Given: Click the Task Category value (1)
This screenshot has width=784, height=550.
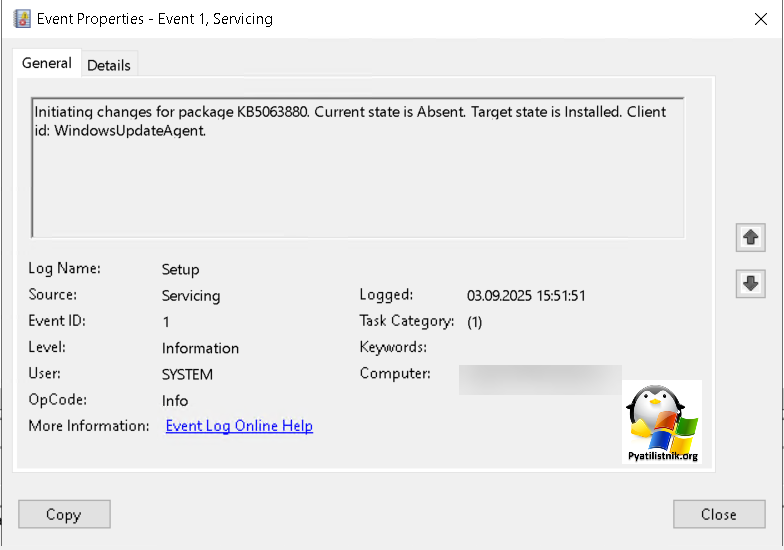Looking at the screenshot, I should coord(475,322).
